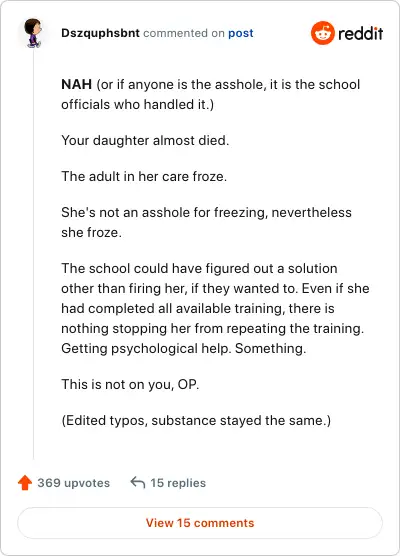This screenshot has width=400, height=556.
Task: Click the View 15 comments button
Action: (200, 523)
